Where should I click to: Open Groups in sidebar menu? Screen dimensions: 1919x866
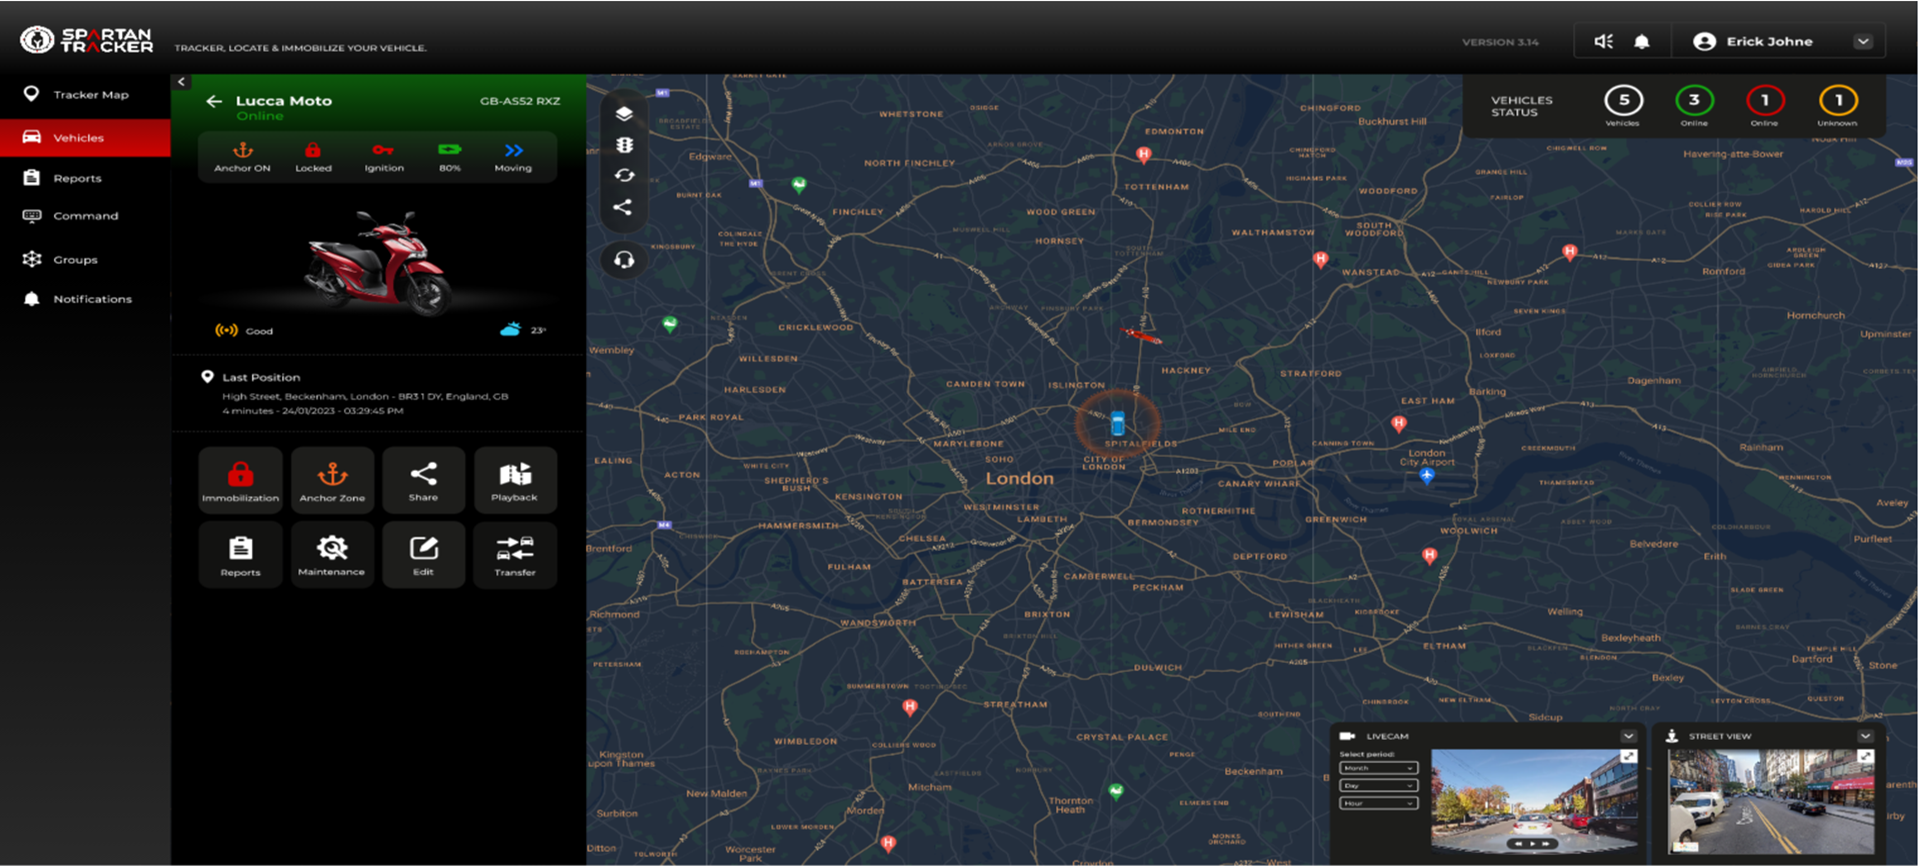pyautogui.click(x=85, y=259)
